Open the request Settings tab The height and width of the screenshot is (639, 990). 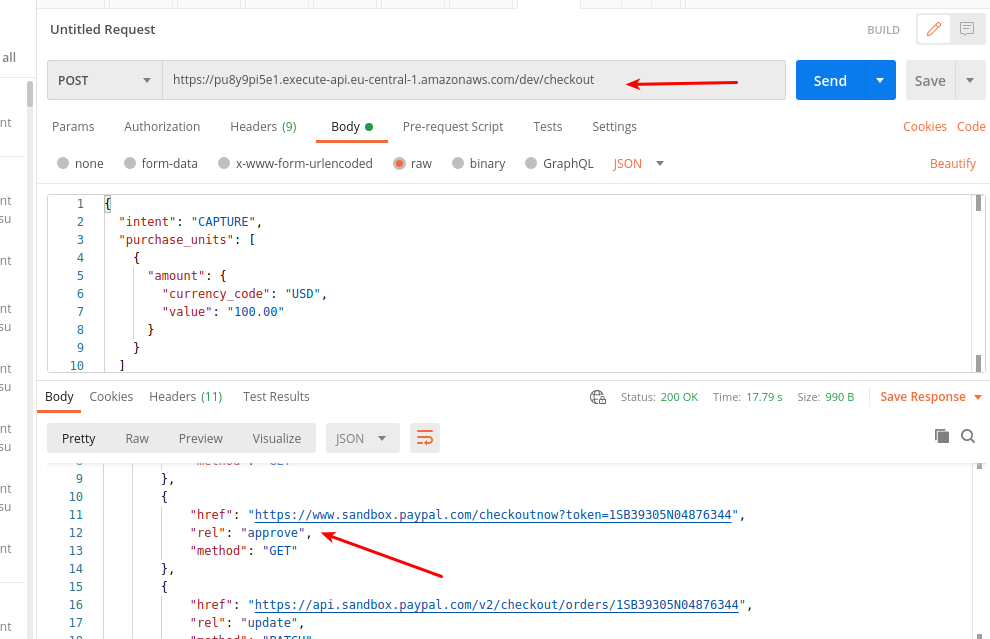coord(614,127)
